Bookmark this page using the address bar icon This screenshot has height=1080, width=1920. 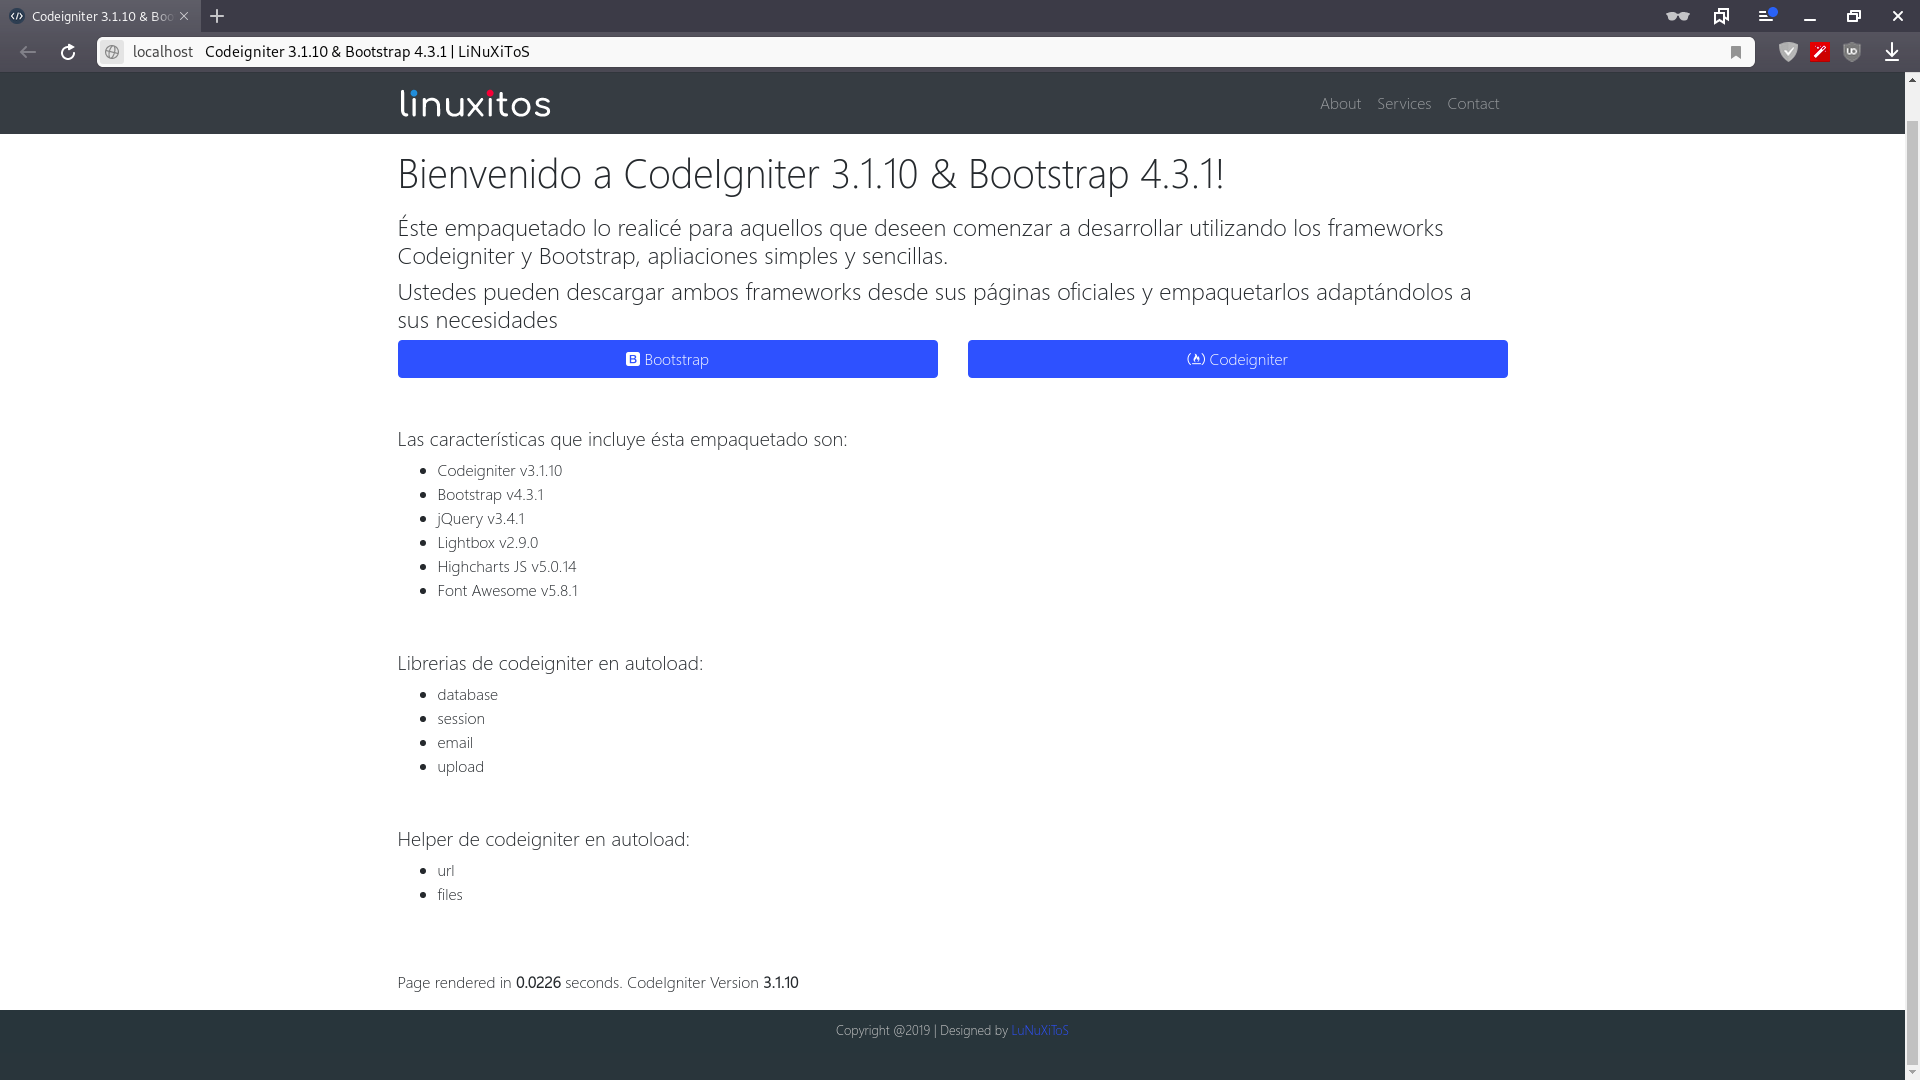[1736, 52]
